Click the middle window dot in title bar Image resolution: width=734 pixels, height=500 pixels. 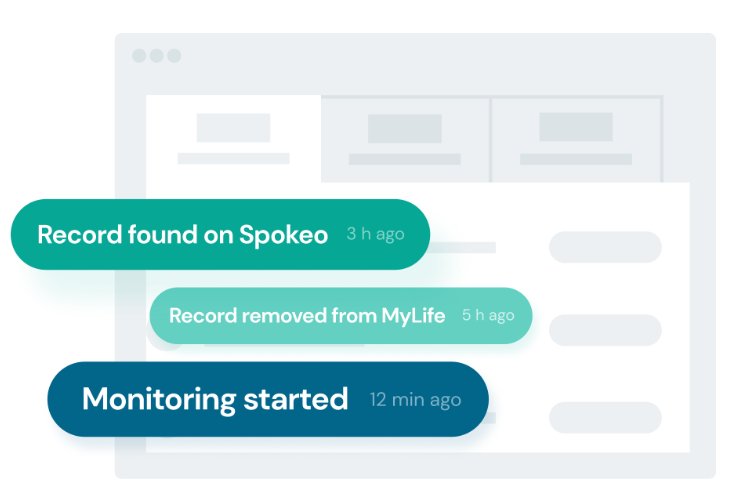coord(156,56)
